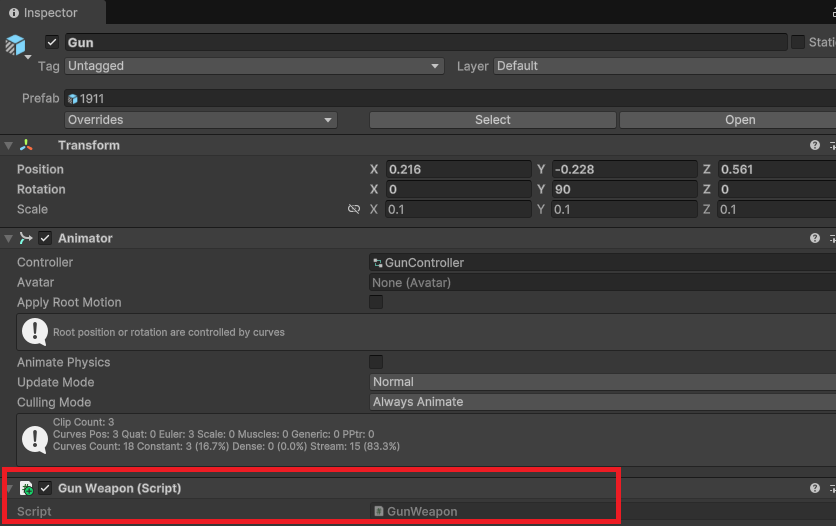Edit Scale X value field
The height and width of the screenshot is (526, 836).
pyautogui.click(x=459, y=209)
